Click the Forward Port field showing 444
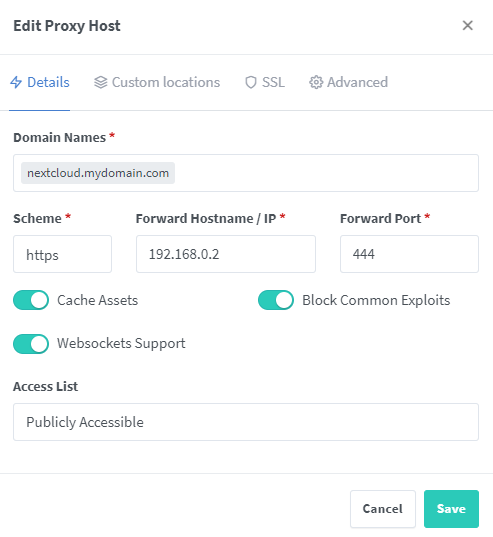 (409, 254)
